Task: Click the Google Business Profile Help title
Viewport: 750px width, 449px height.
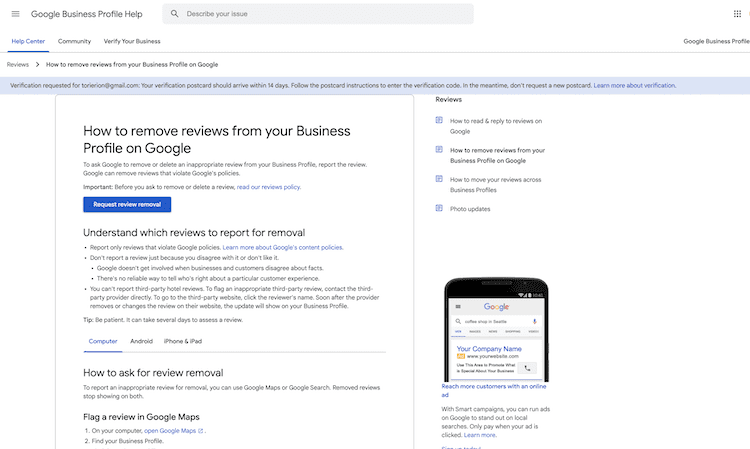Action: [87, 14]
